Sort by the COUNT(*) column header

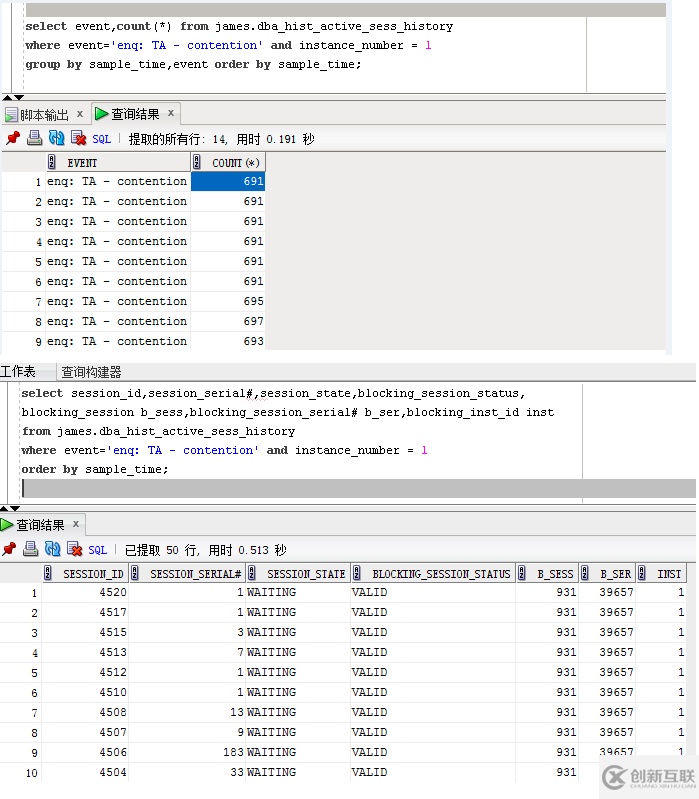[235, 162]
